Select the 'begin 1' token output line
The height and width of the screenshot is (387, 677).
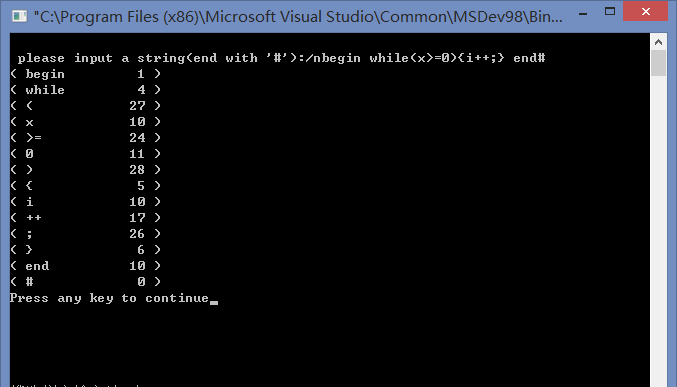(85, 74)
